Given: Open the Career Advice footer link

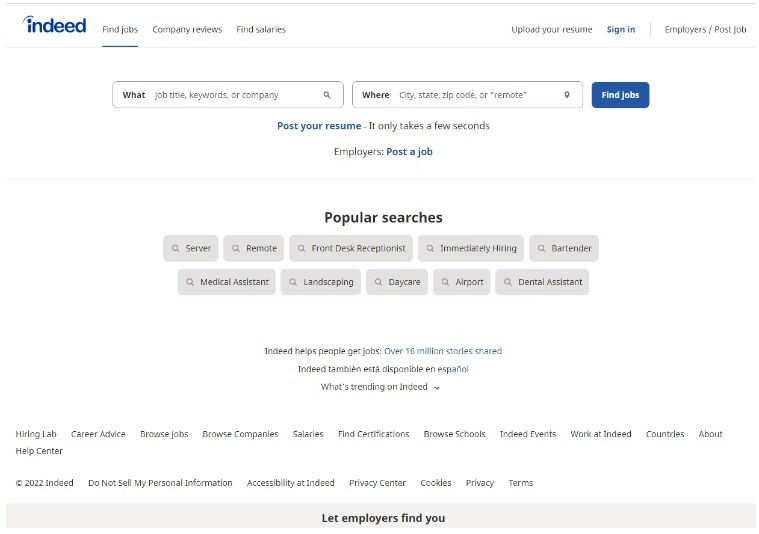Looking at the screenshot, I should pyautogui.click(x=98, y=434).
